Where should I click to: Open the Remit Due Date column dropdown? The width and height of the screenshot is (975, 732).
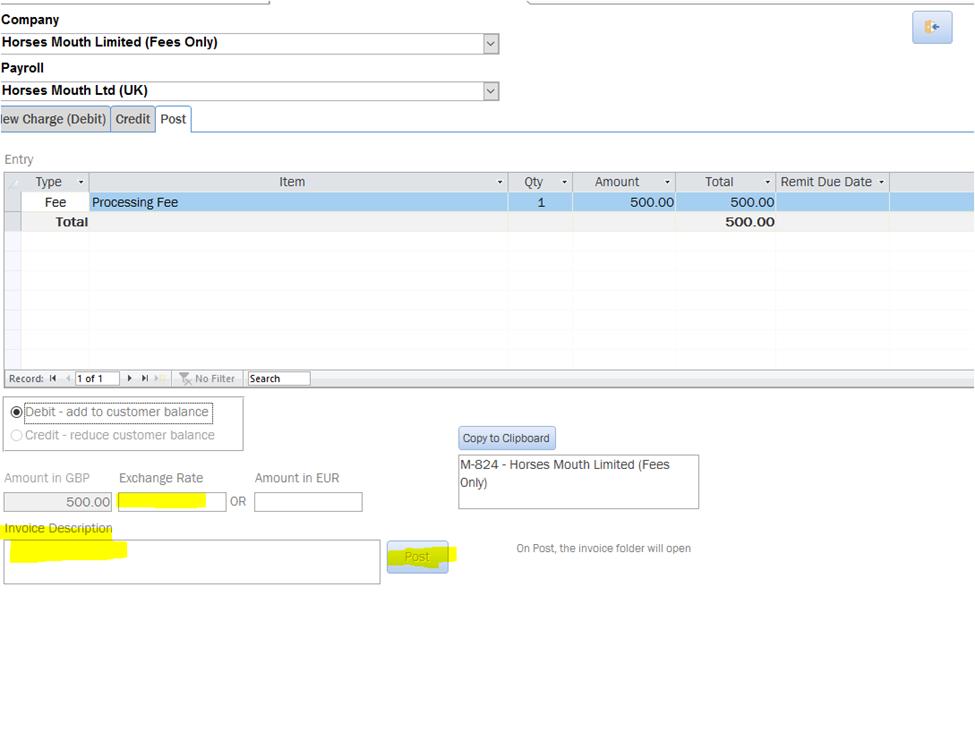click(x=881, y=182)
